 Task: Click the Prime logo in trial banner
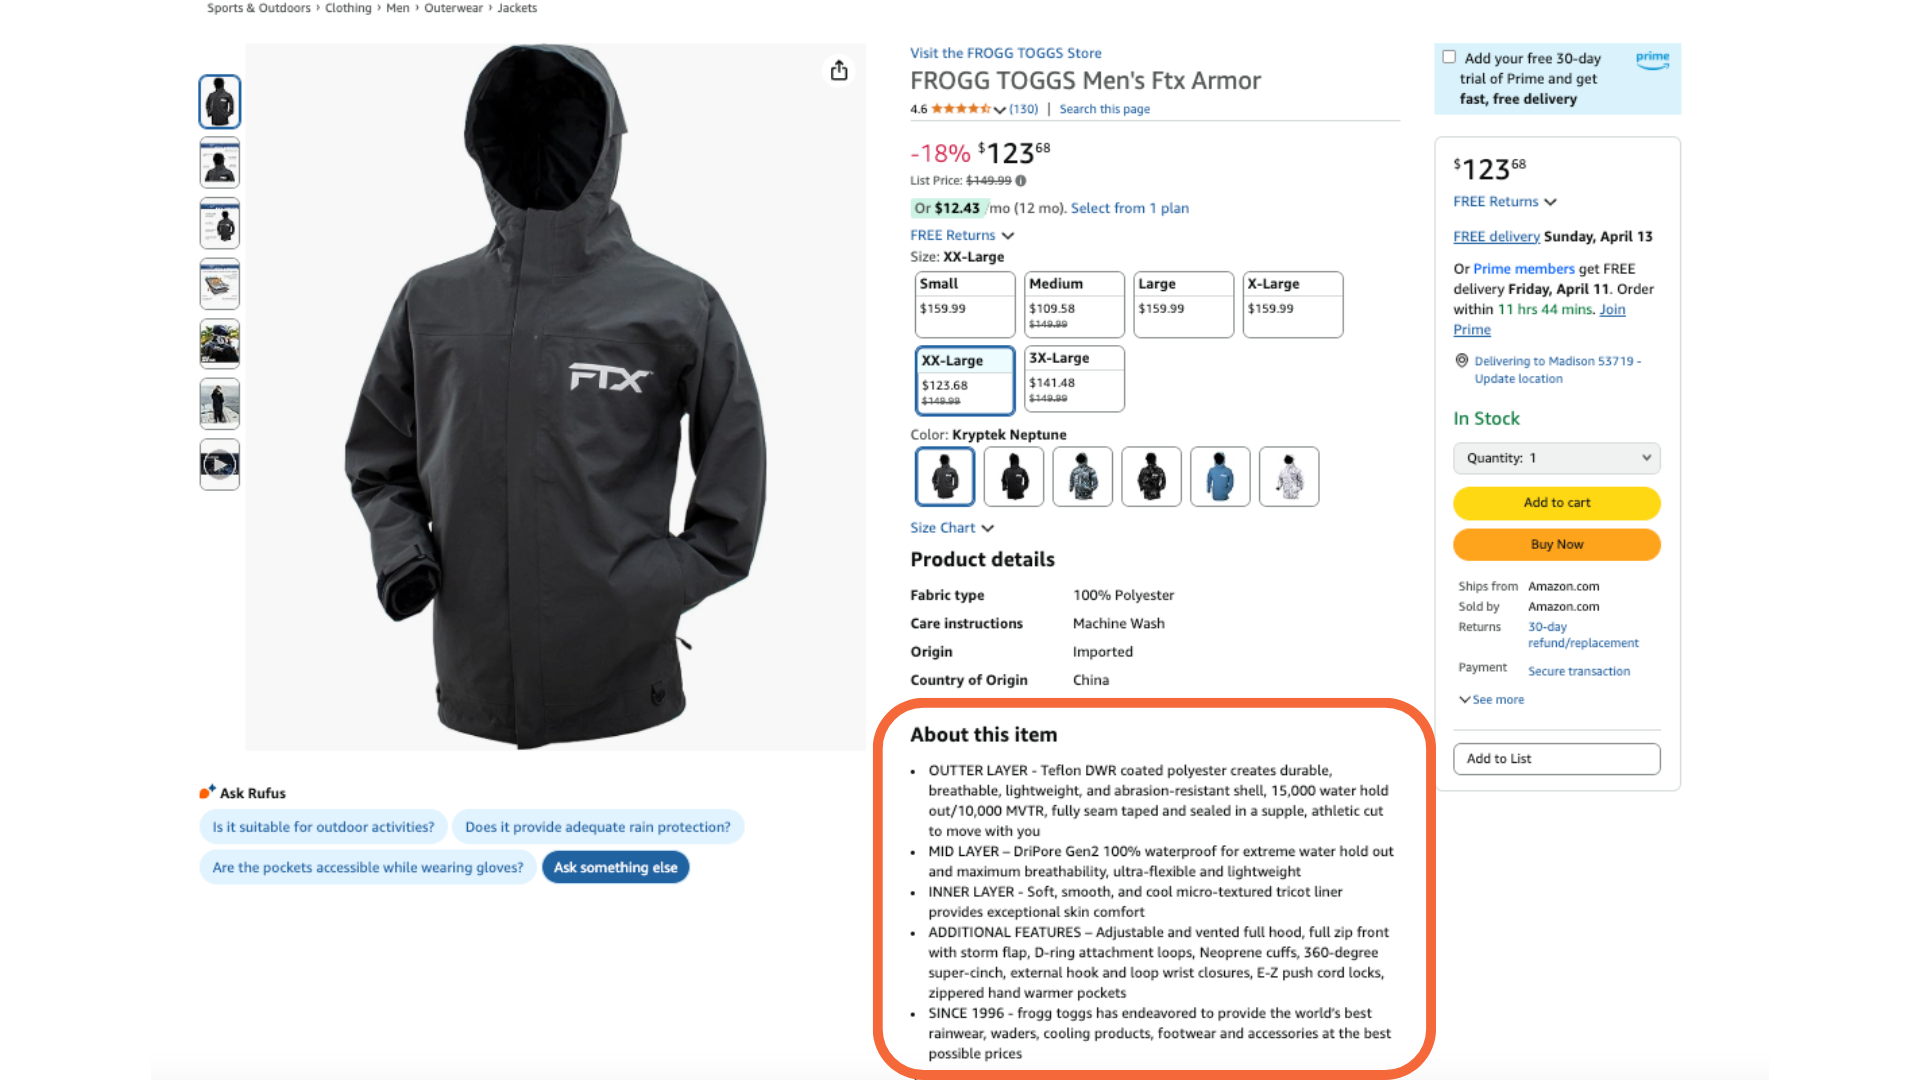coord(1652,59)
